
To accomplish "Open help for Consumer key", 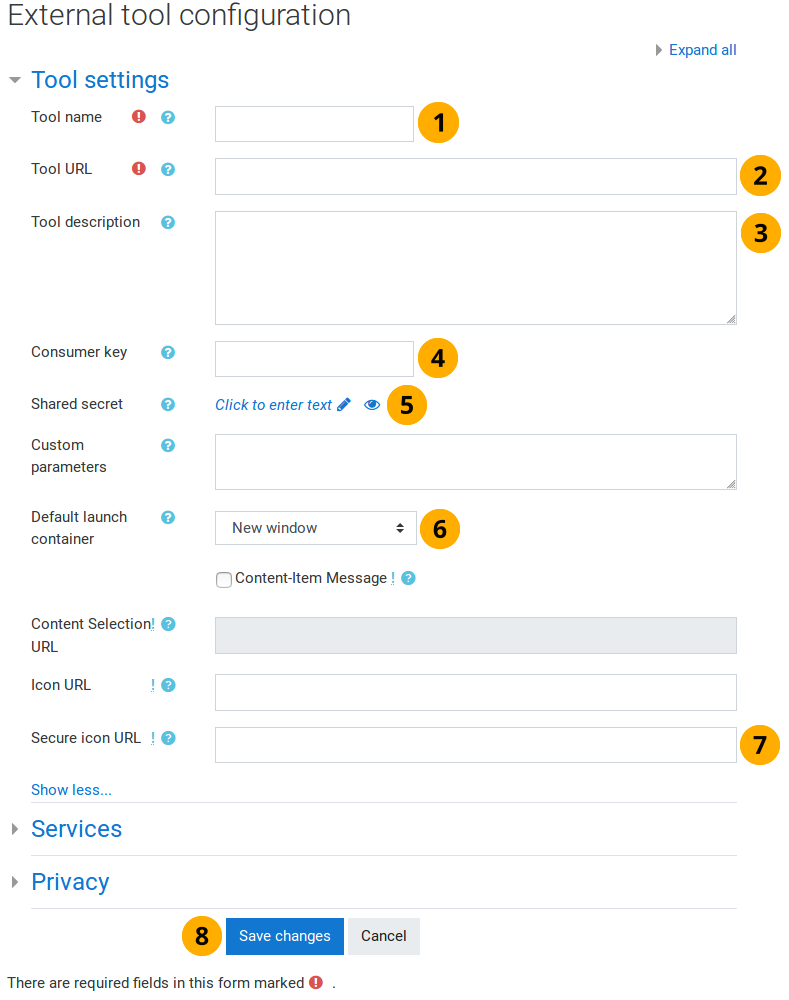I will point(168,352).
